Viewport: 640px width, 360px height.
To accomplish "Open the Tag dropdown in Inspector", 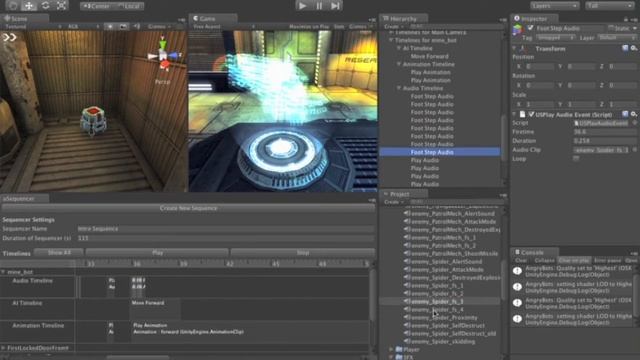I will [x=555, y=38].
